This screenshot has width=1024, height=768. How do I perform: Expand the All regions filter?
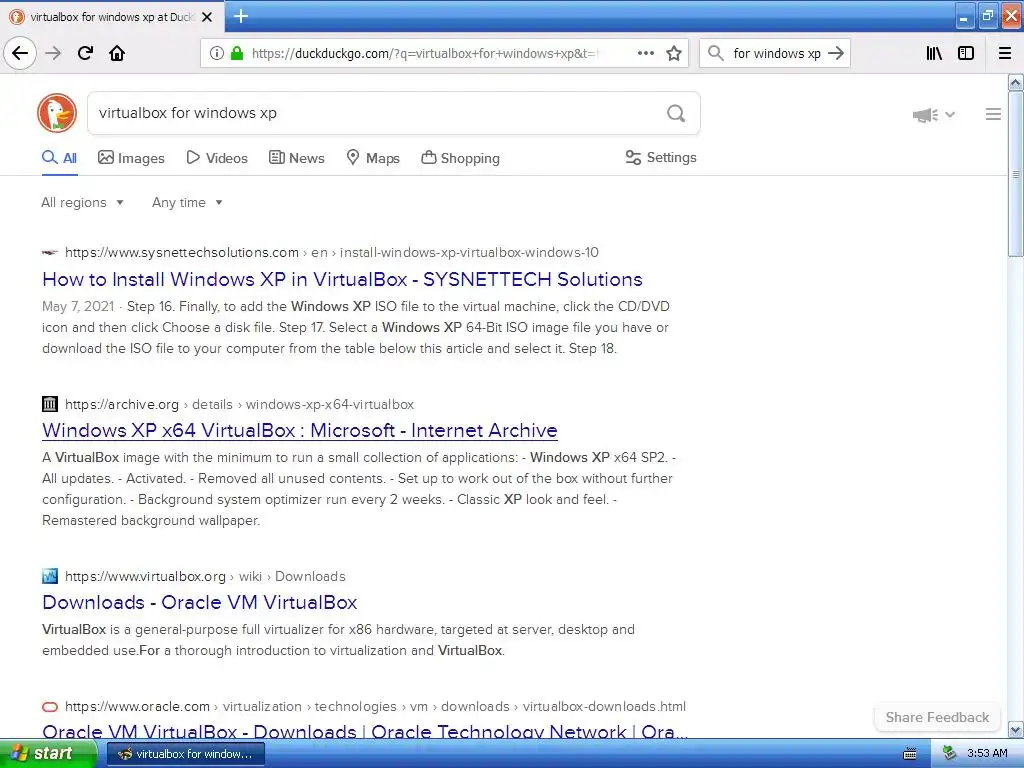[82, 202]
